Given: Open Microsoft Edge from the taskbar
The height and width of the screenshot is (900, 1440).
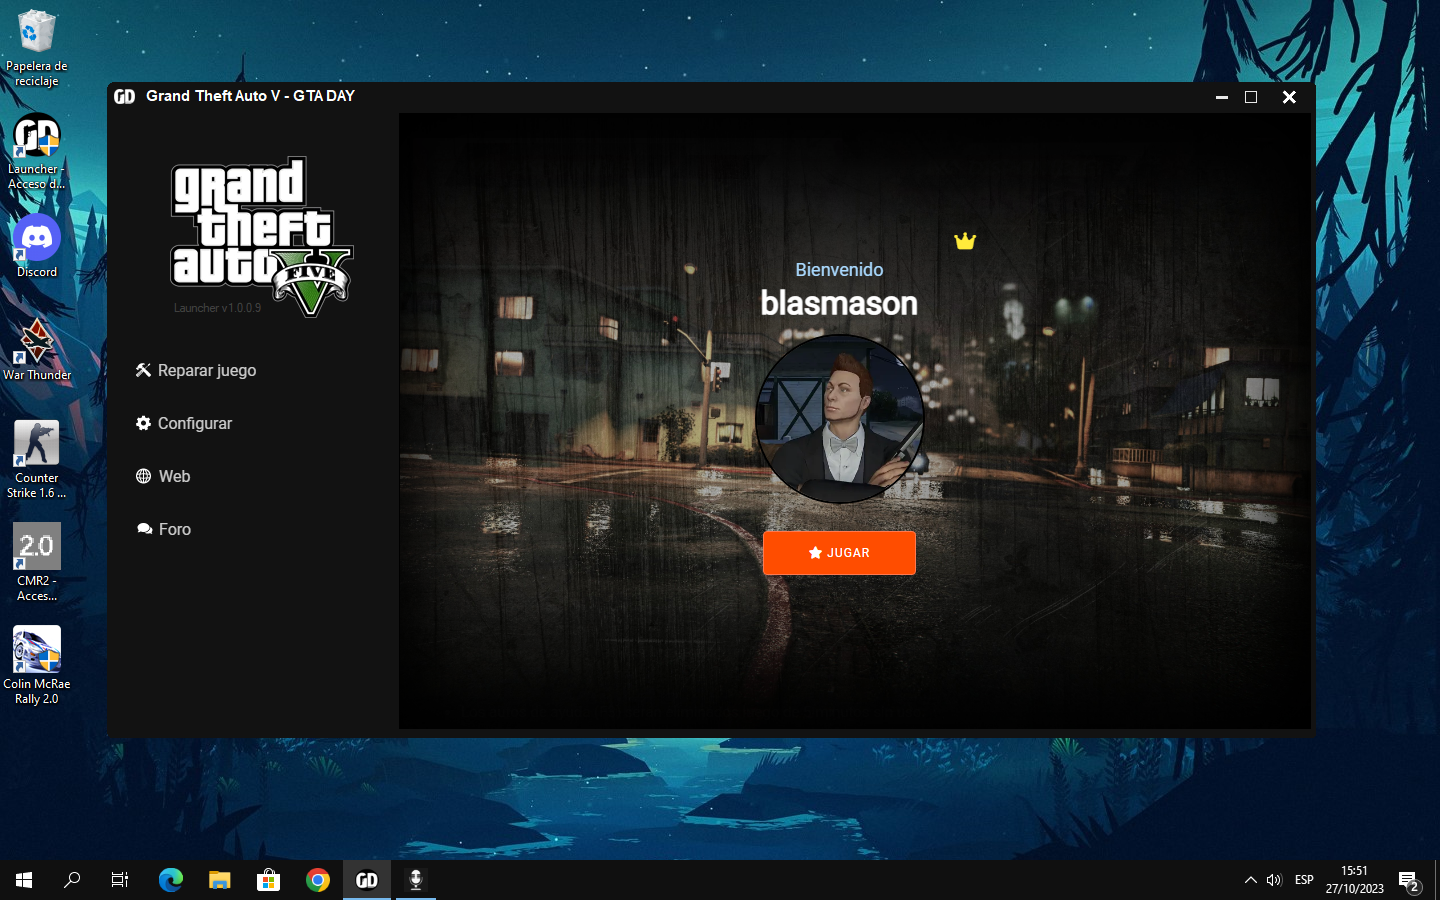Looking at the screenshot, I should coord(171,880).
